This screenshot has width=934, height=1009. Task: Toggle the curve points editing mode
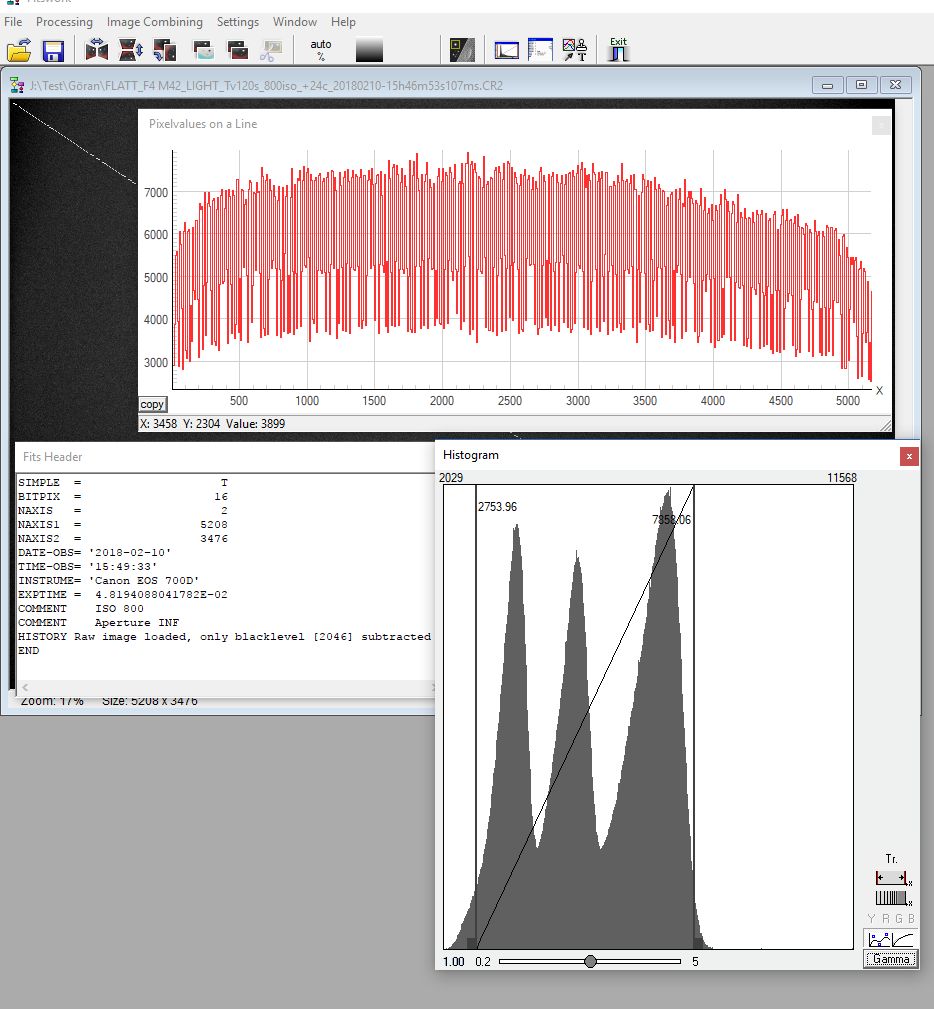[x=879, y=939]
